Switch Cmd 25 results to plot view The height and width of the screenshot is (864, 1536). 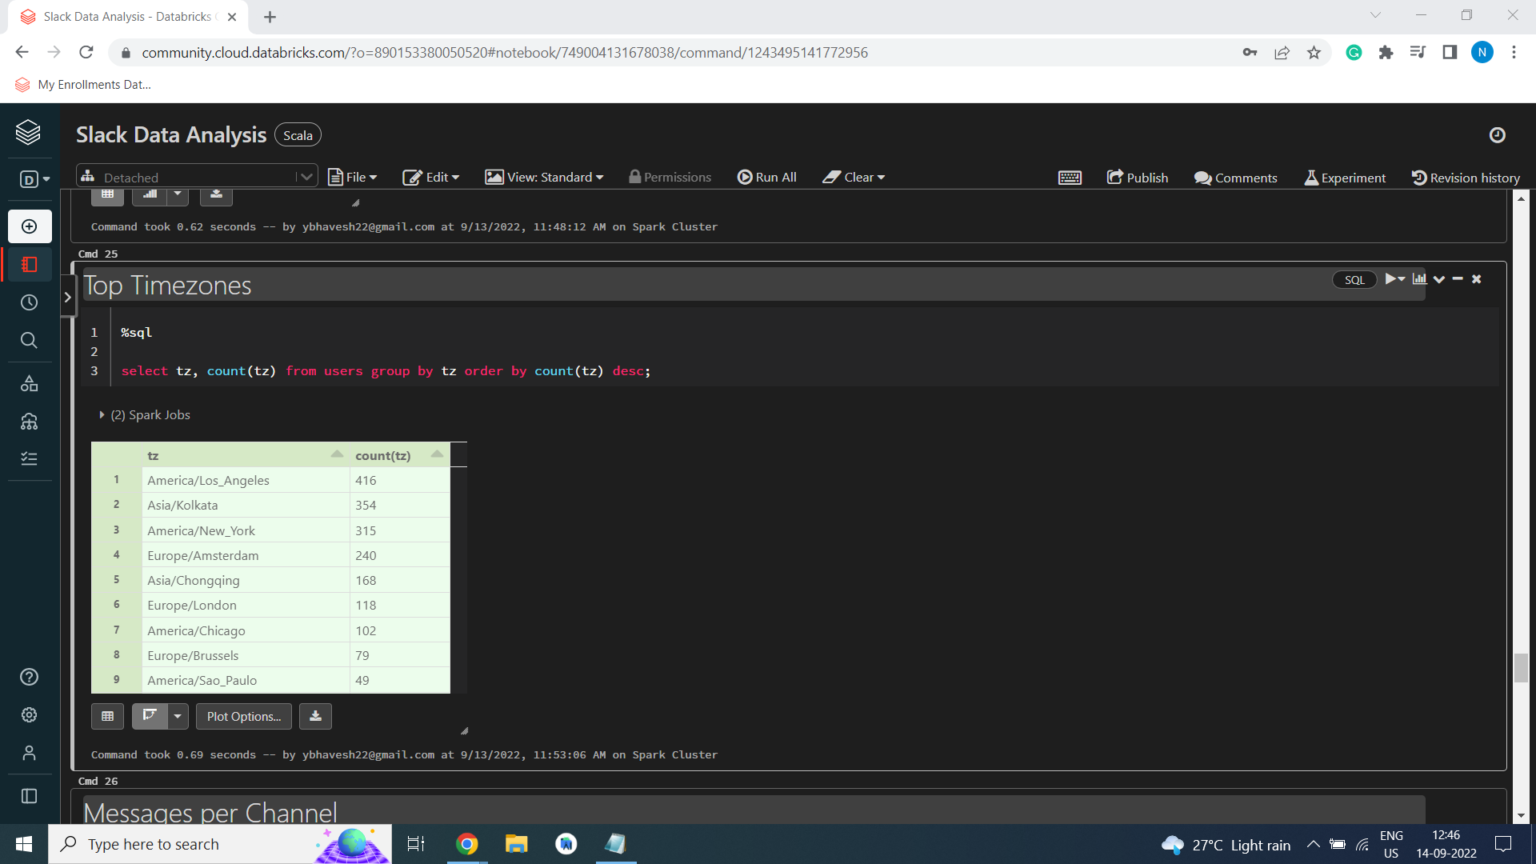point(150,716)
